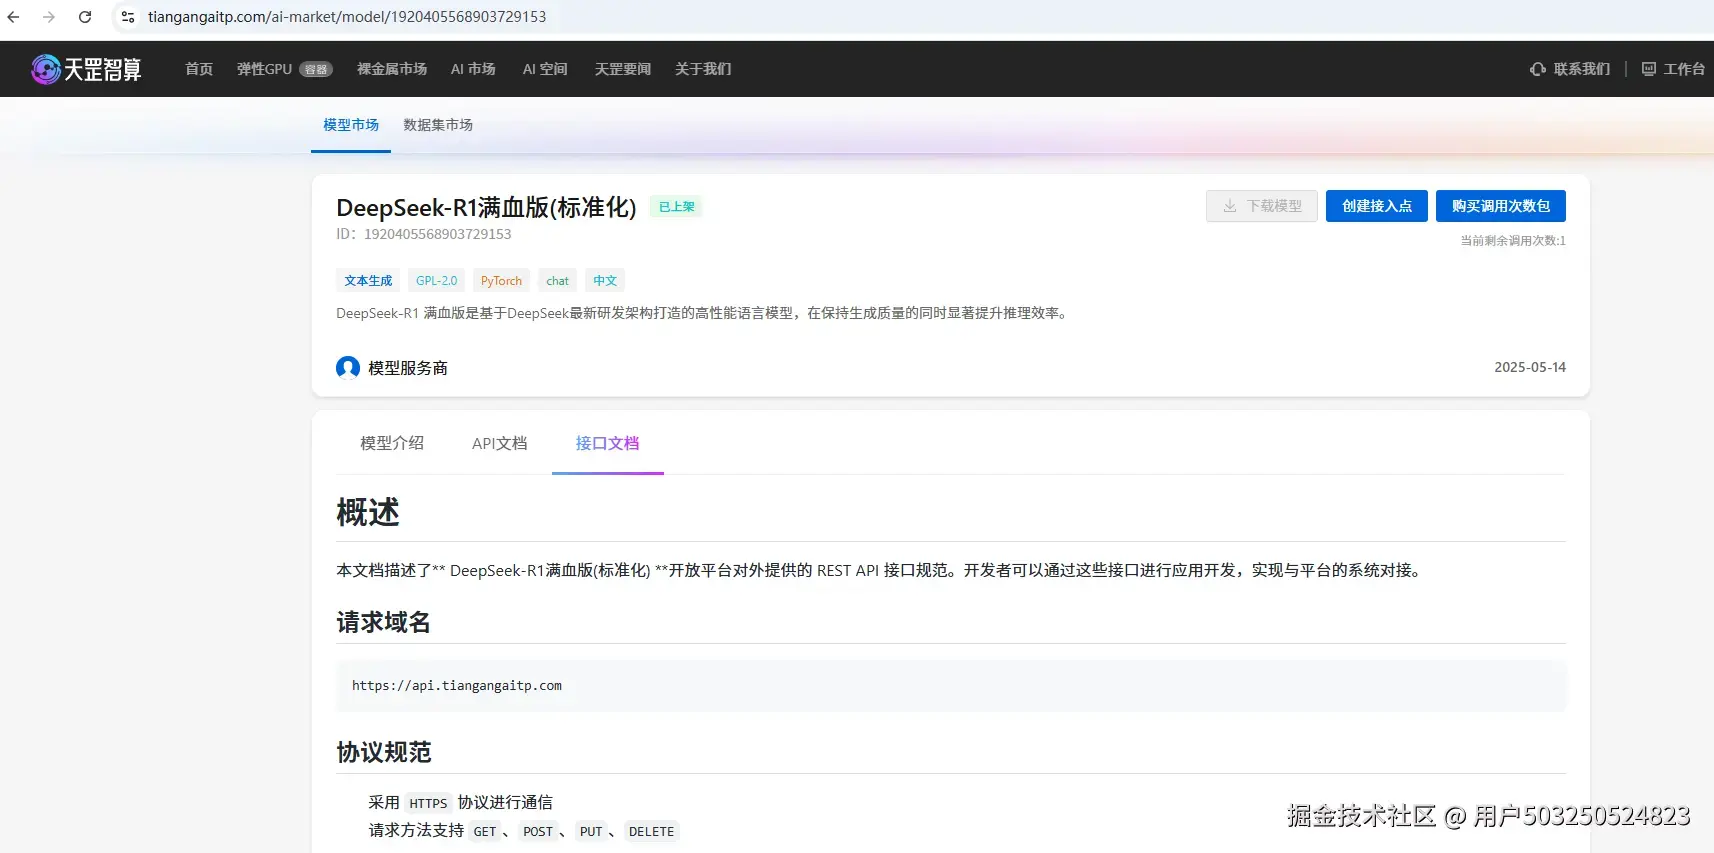Viewport: 1714px width, 853px height.
Task: Open 关于我们 navigation item
Action: point(703,69)
